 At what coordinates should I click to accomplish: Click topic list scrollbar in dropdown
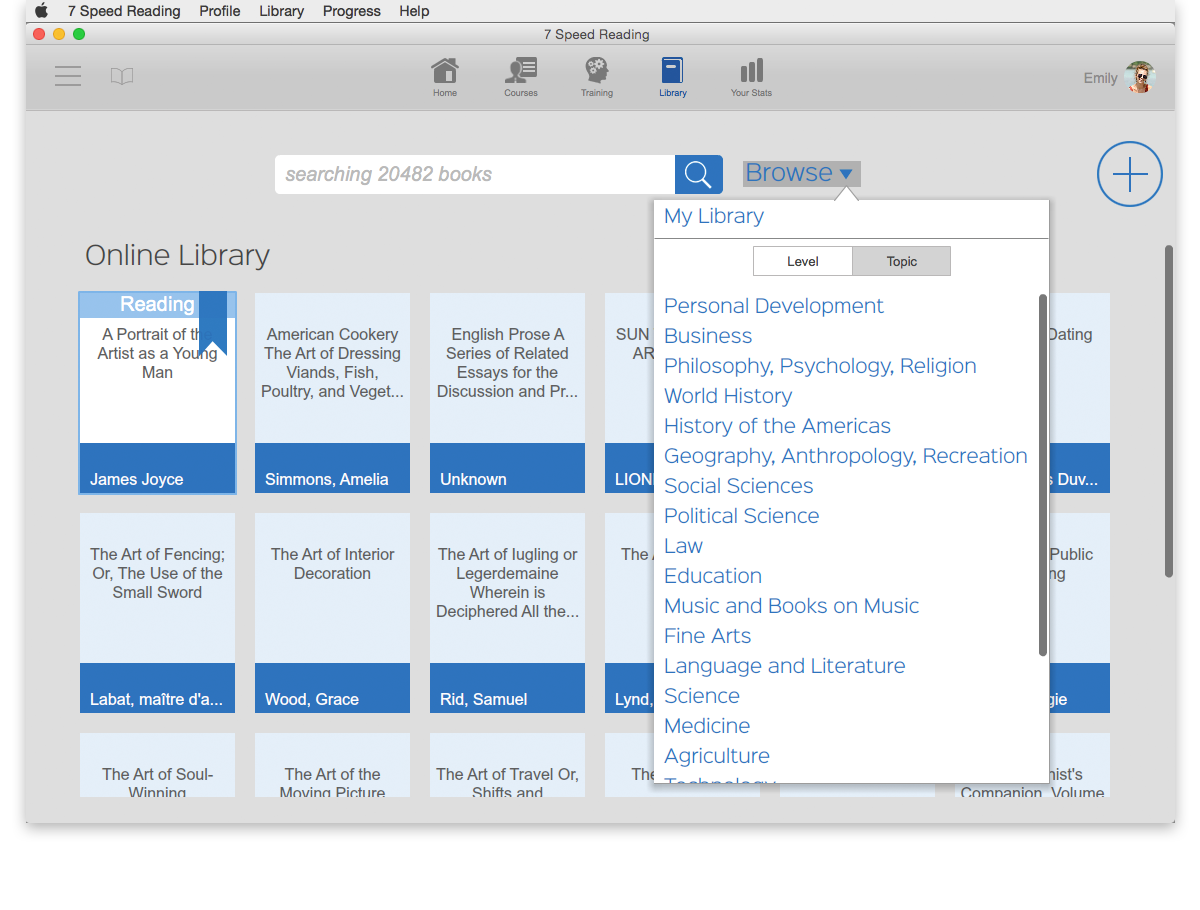coord(1043,475)
